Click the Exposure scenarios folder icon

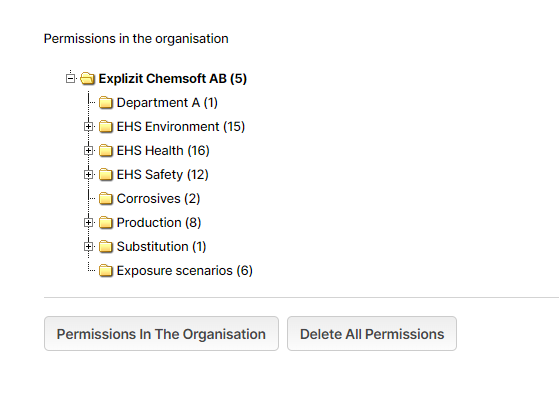click(106, 271)
